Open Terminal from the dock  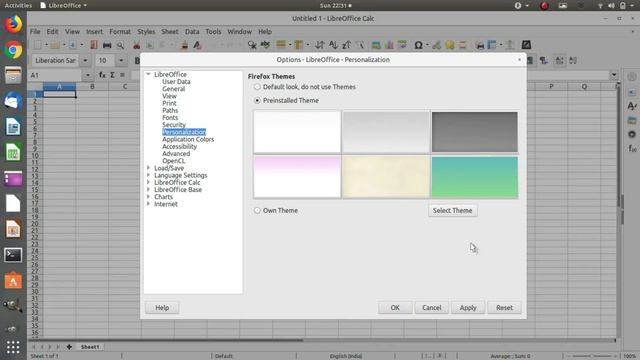13,255
